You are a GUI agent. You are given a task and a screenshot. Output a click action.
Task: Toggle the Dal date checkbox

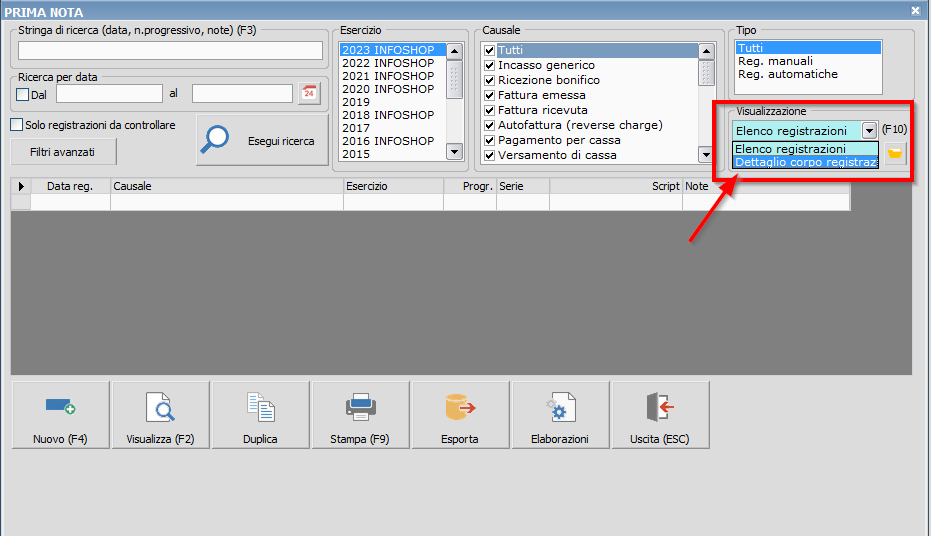click(x=23, y=94)
